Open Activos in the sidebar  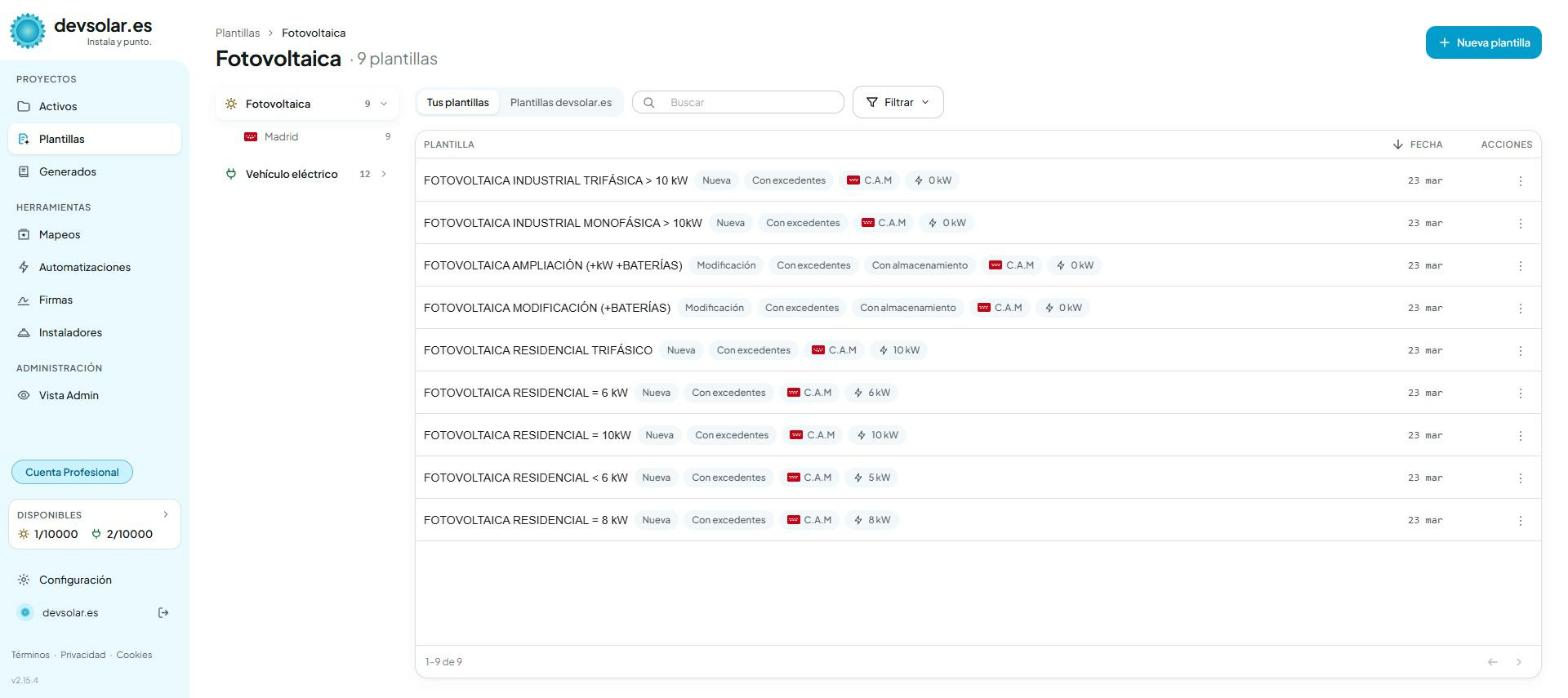tap(95, 106)
